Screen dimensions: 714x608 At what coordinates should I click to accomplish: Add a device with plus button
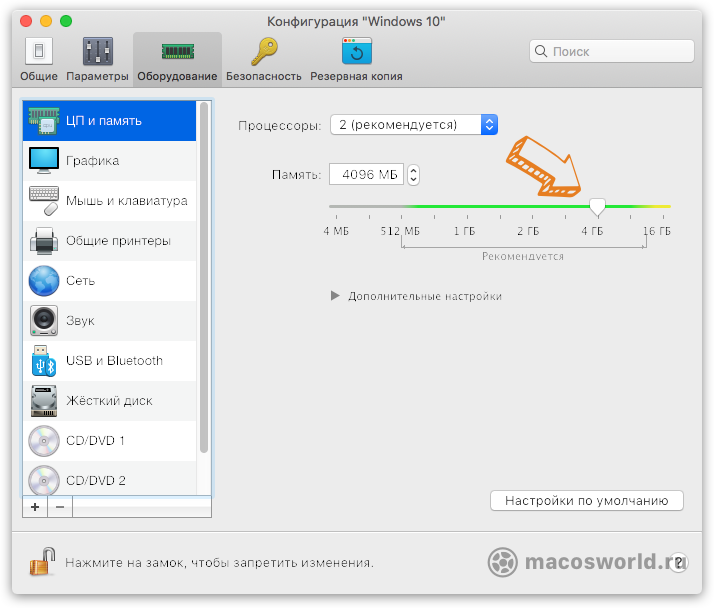[35, 507]
